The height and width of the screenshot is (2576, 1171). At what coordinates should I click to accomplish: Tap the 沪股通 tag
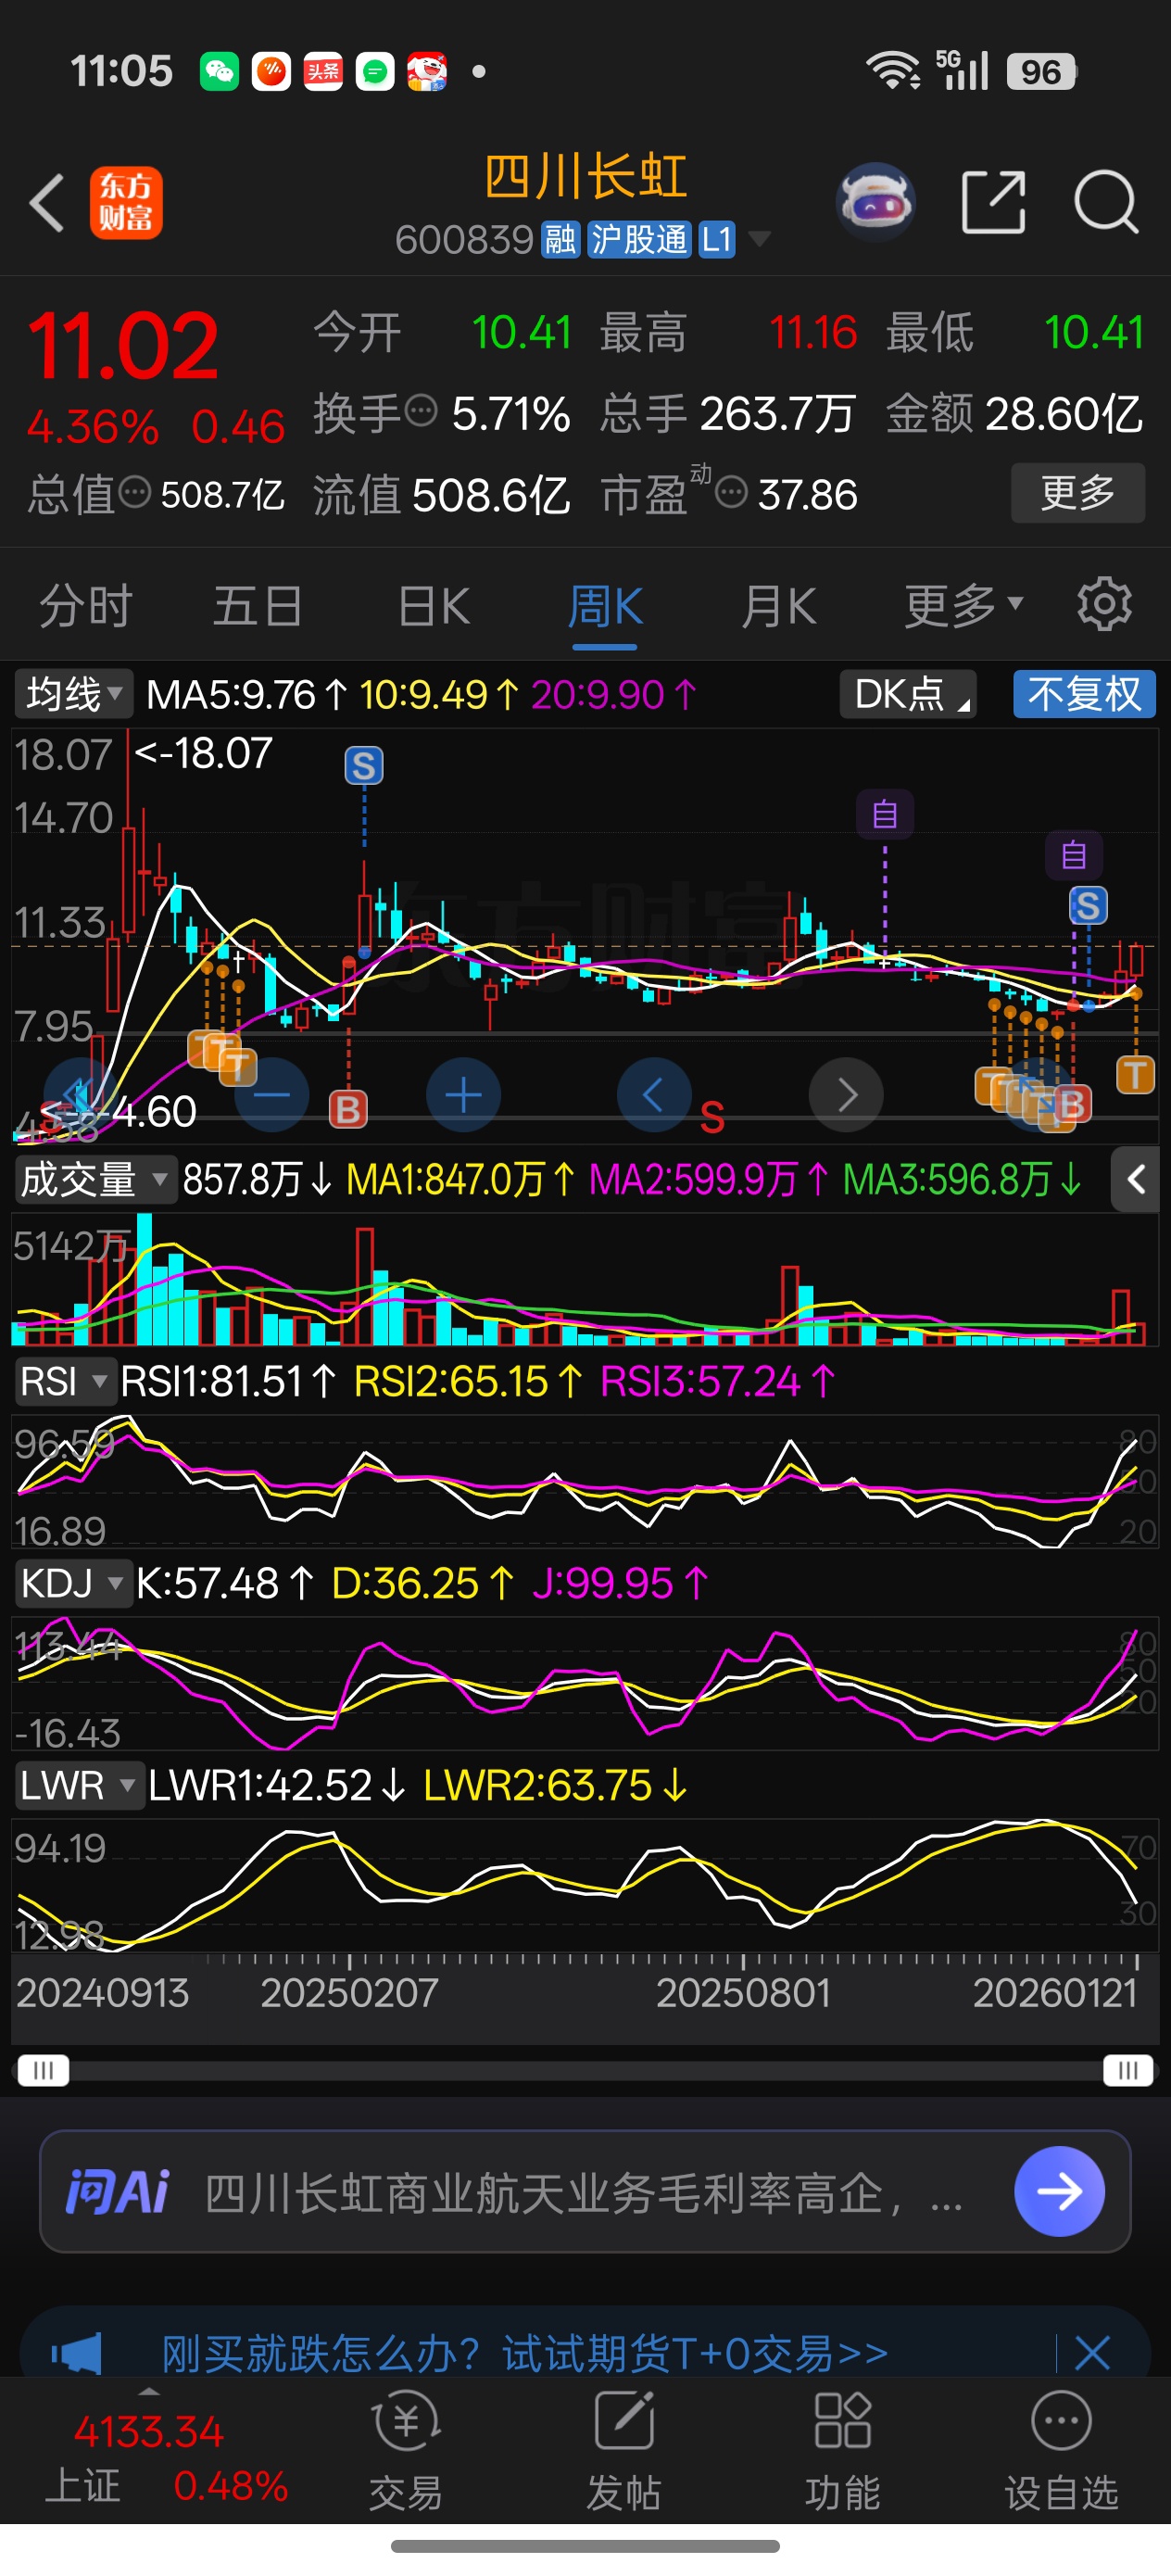point(639,239)
